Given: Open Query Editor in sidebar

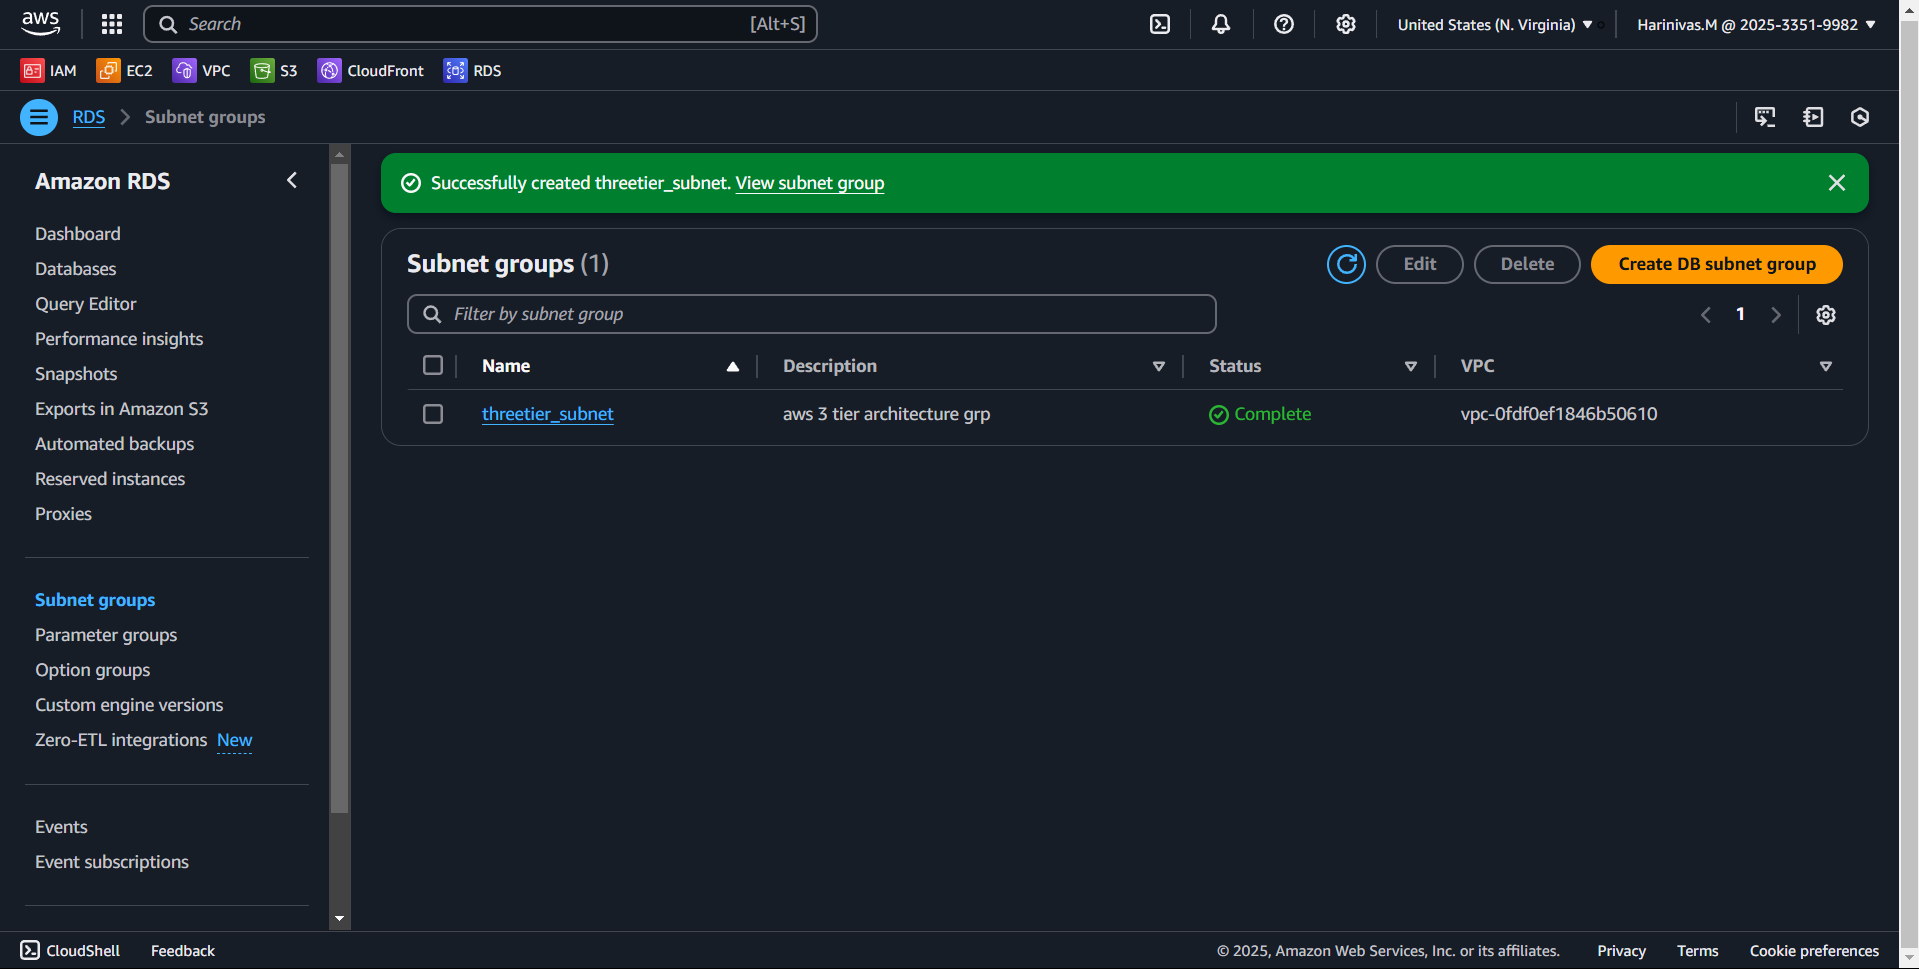Looking at the screenshot, I should click(86, 304).
